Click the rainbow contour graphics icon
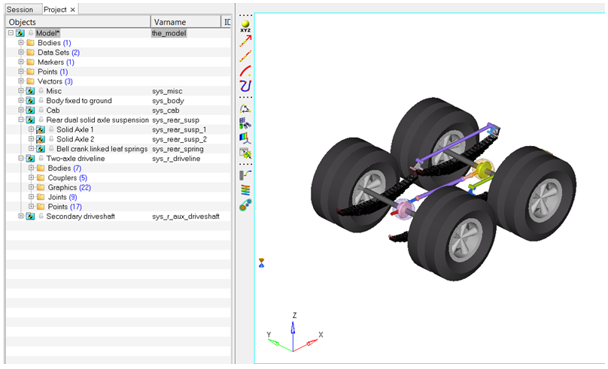 tap(245, 138)
